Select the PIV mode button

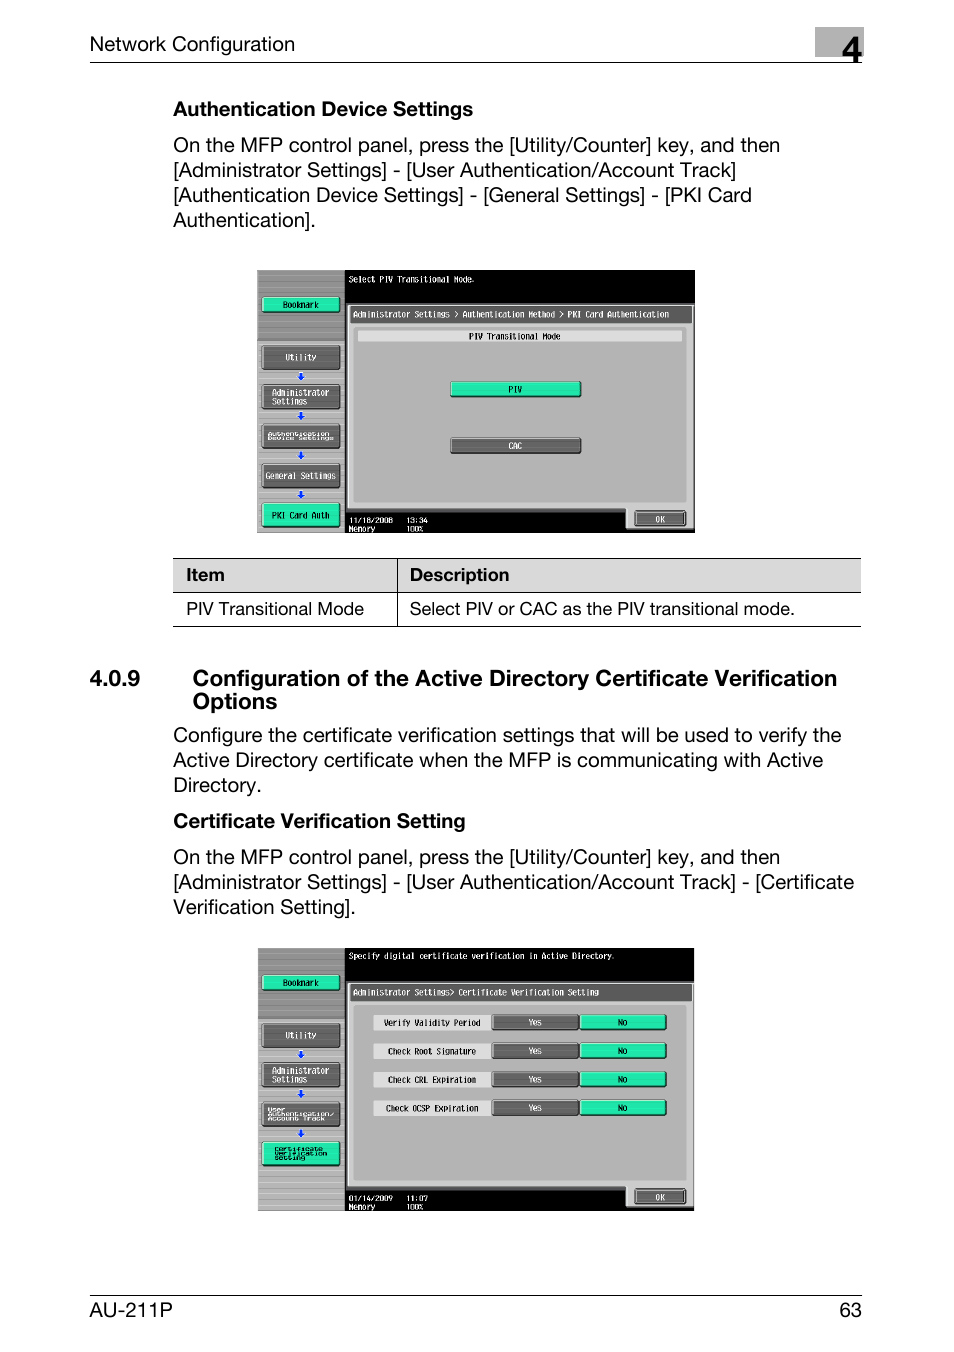point(515,389)
